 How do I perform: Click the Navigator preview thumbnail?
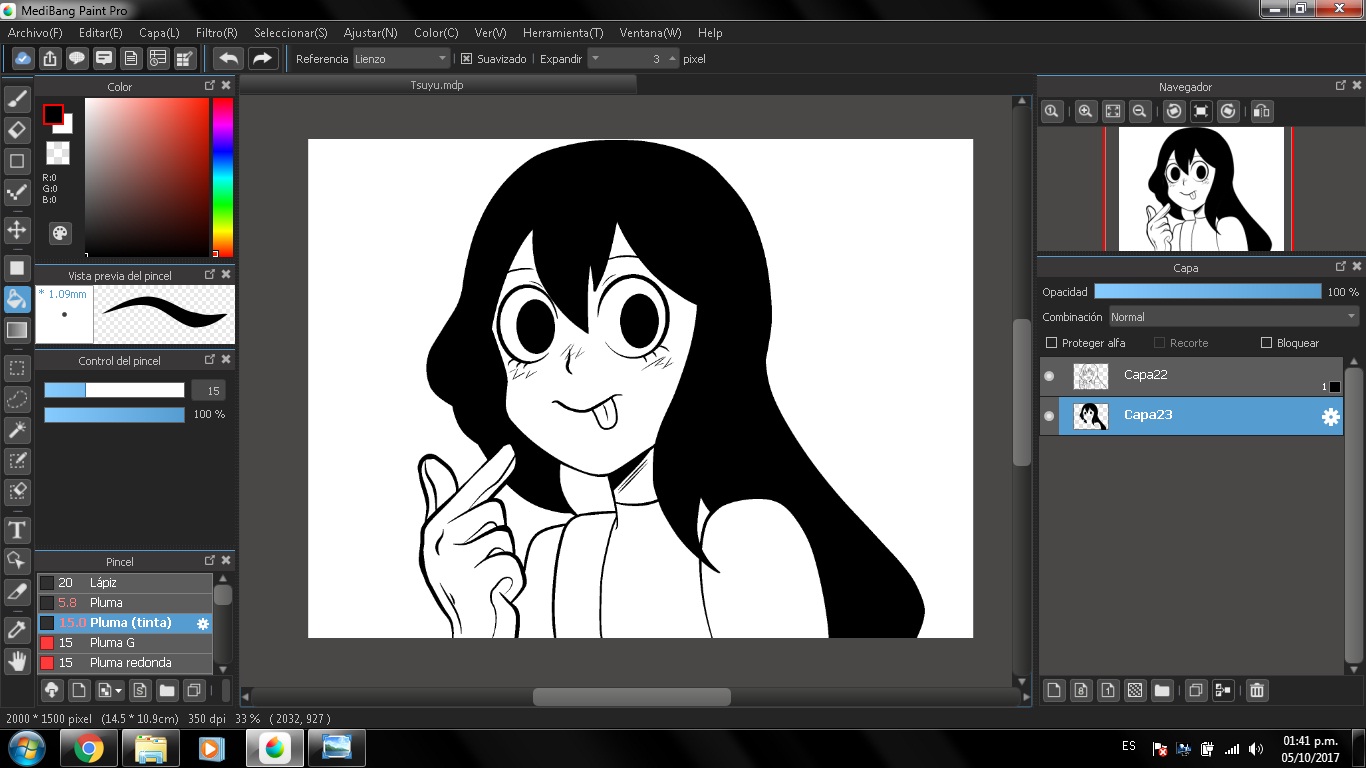pyautogui.click(x=1200, y=189)
